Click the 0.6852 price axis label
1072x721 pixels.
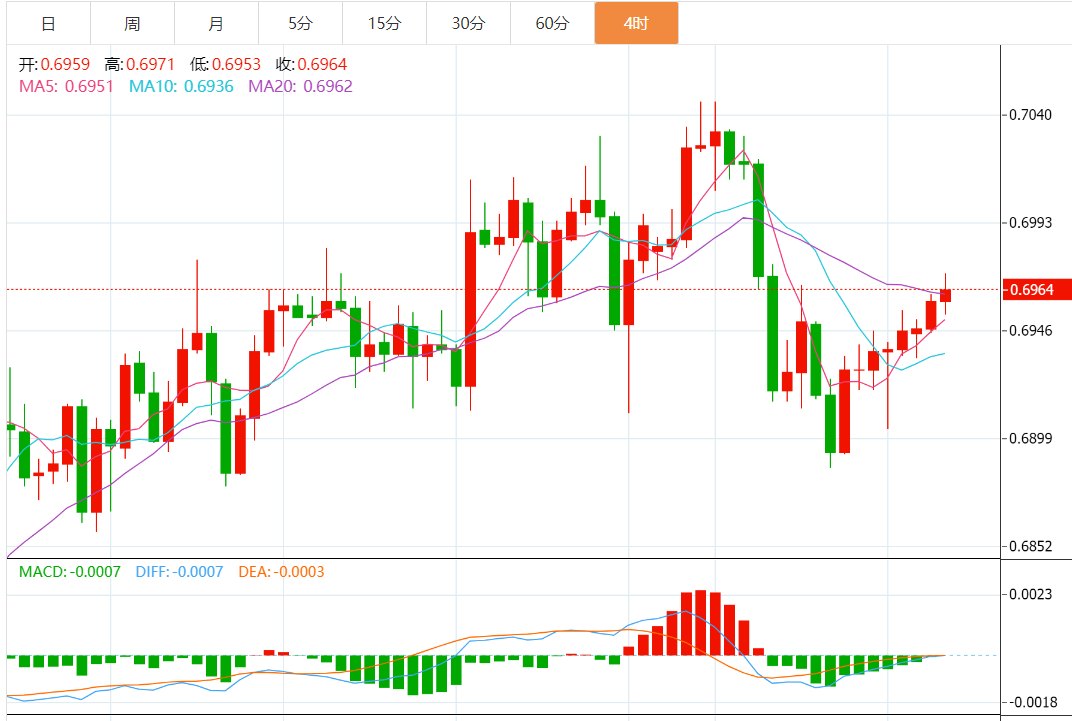1031,546
